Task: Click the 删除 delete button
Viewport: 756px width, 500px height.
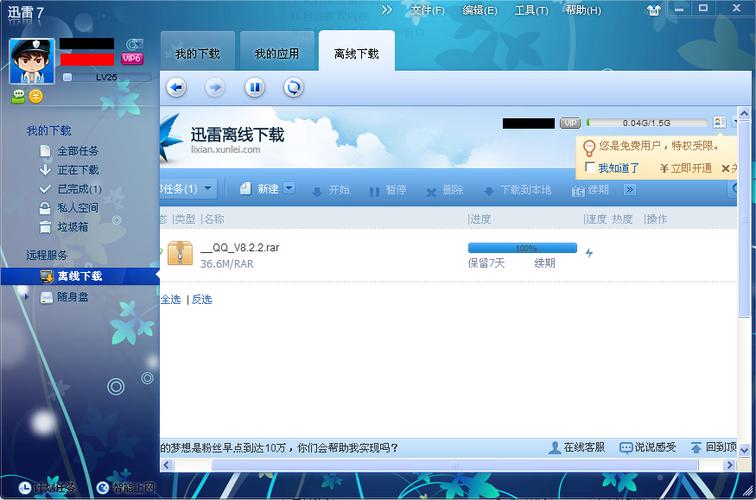Action: click(445, 190)
